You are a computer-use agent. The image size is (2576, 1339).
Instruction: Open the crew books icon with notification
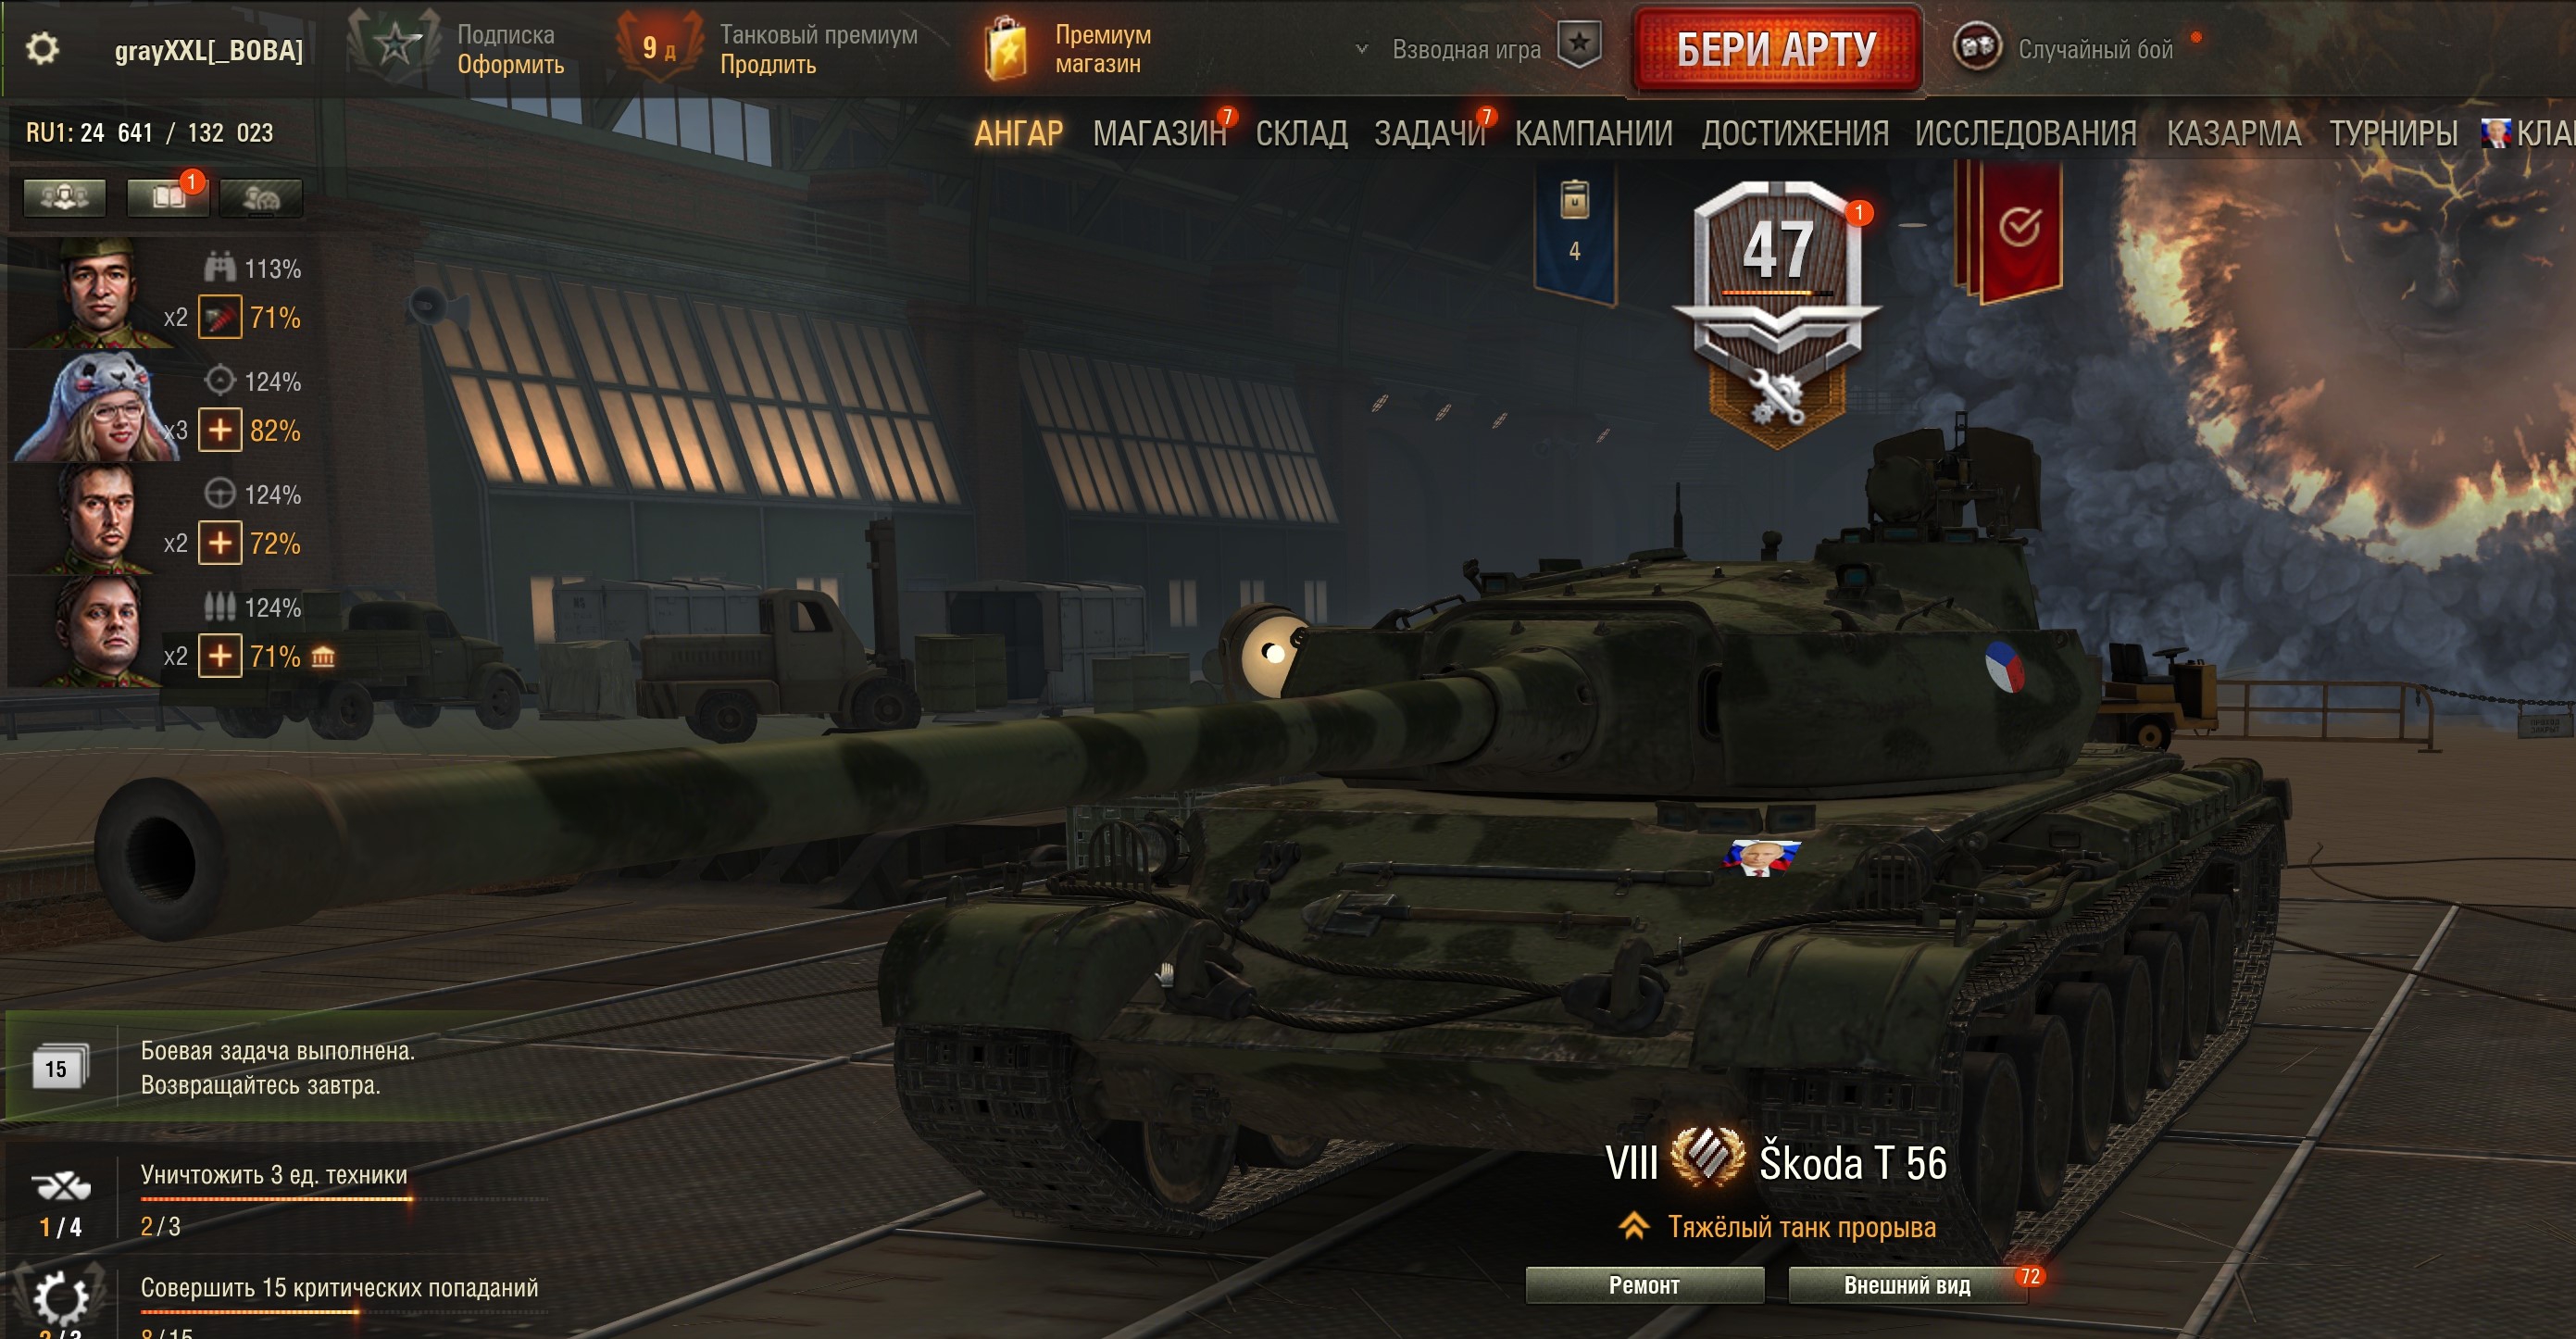coord(167,197)
